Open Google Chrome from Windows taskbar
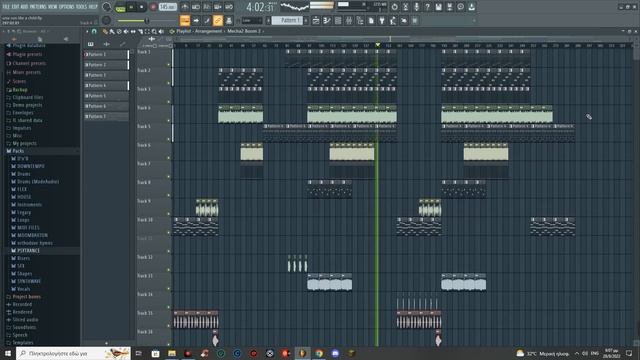This screenshot has height=360, width=640. 319,353
